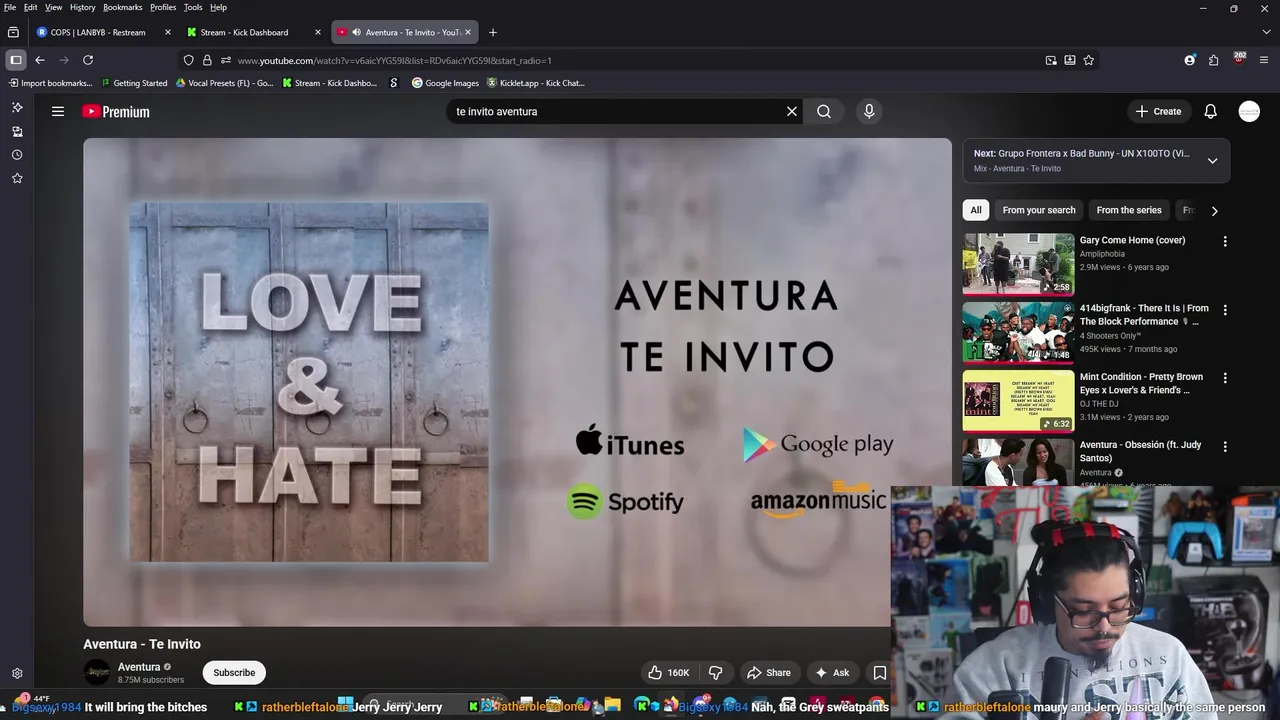Open browser extensions puzzle icon
Viewport: 1280px width, 720px height.
1214,60
